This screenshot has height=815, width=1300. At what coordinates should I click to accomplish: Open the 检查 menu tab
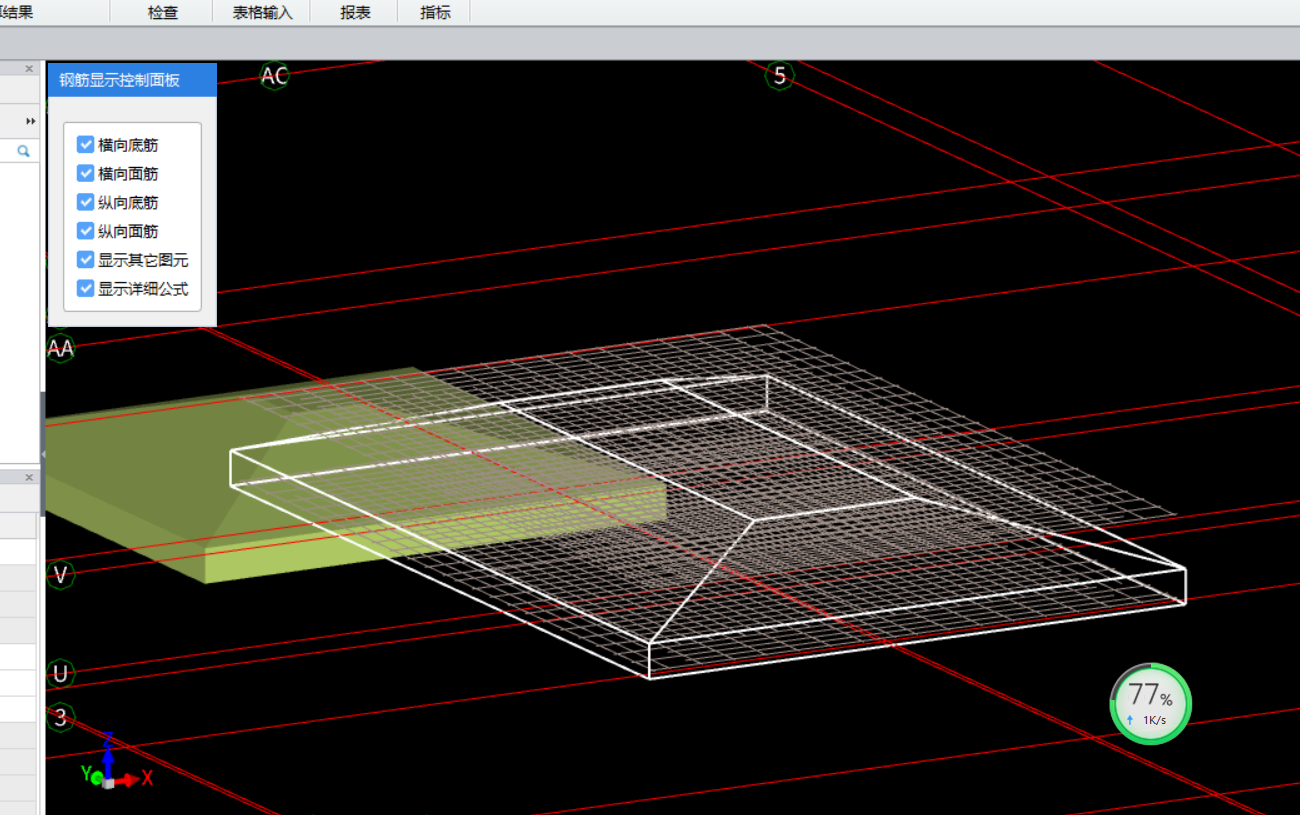point(162,13)
